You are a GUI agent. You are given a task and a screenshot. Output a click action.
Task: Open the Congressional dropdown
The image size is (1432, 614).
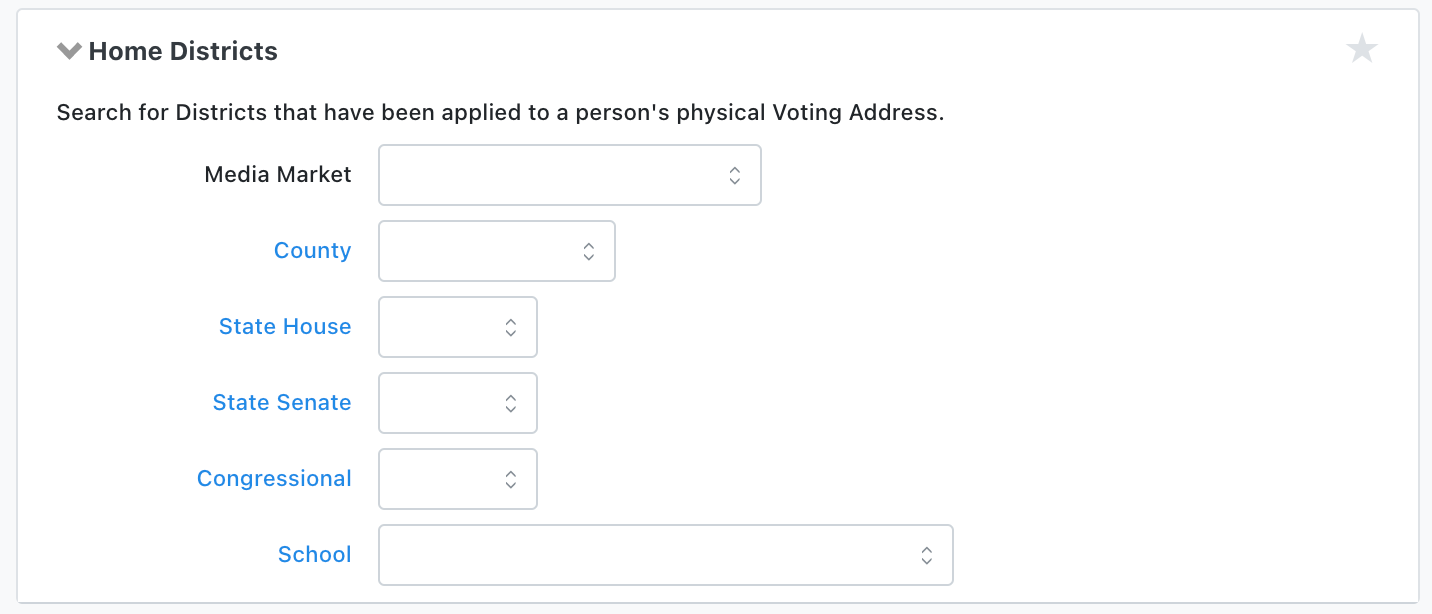click(457, 479)
